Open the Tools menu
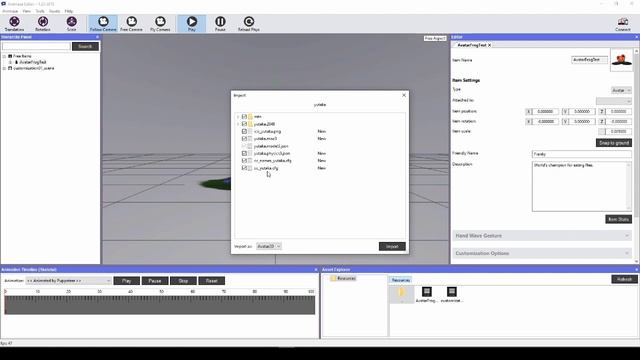Image resolution: width=640 pixels, height=360 pixels. 40,11
